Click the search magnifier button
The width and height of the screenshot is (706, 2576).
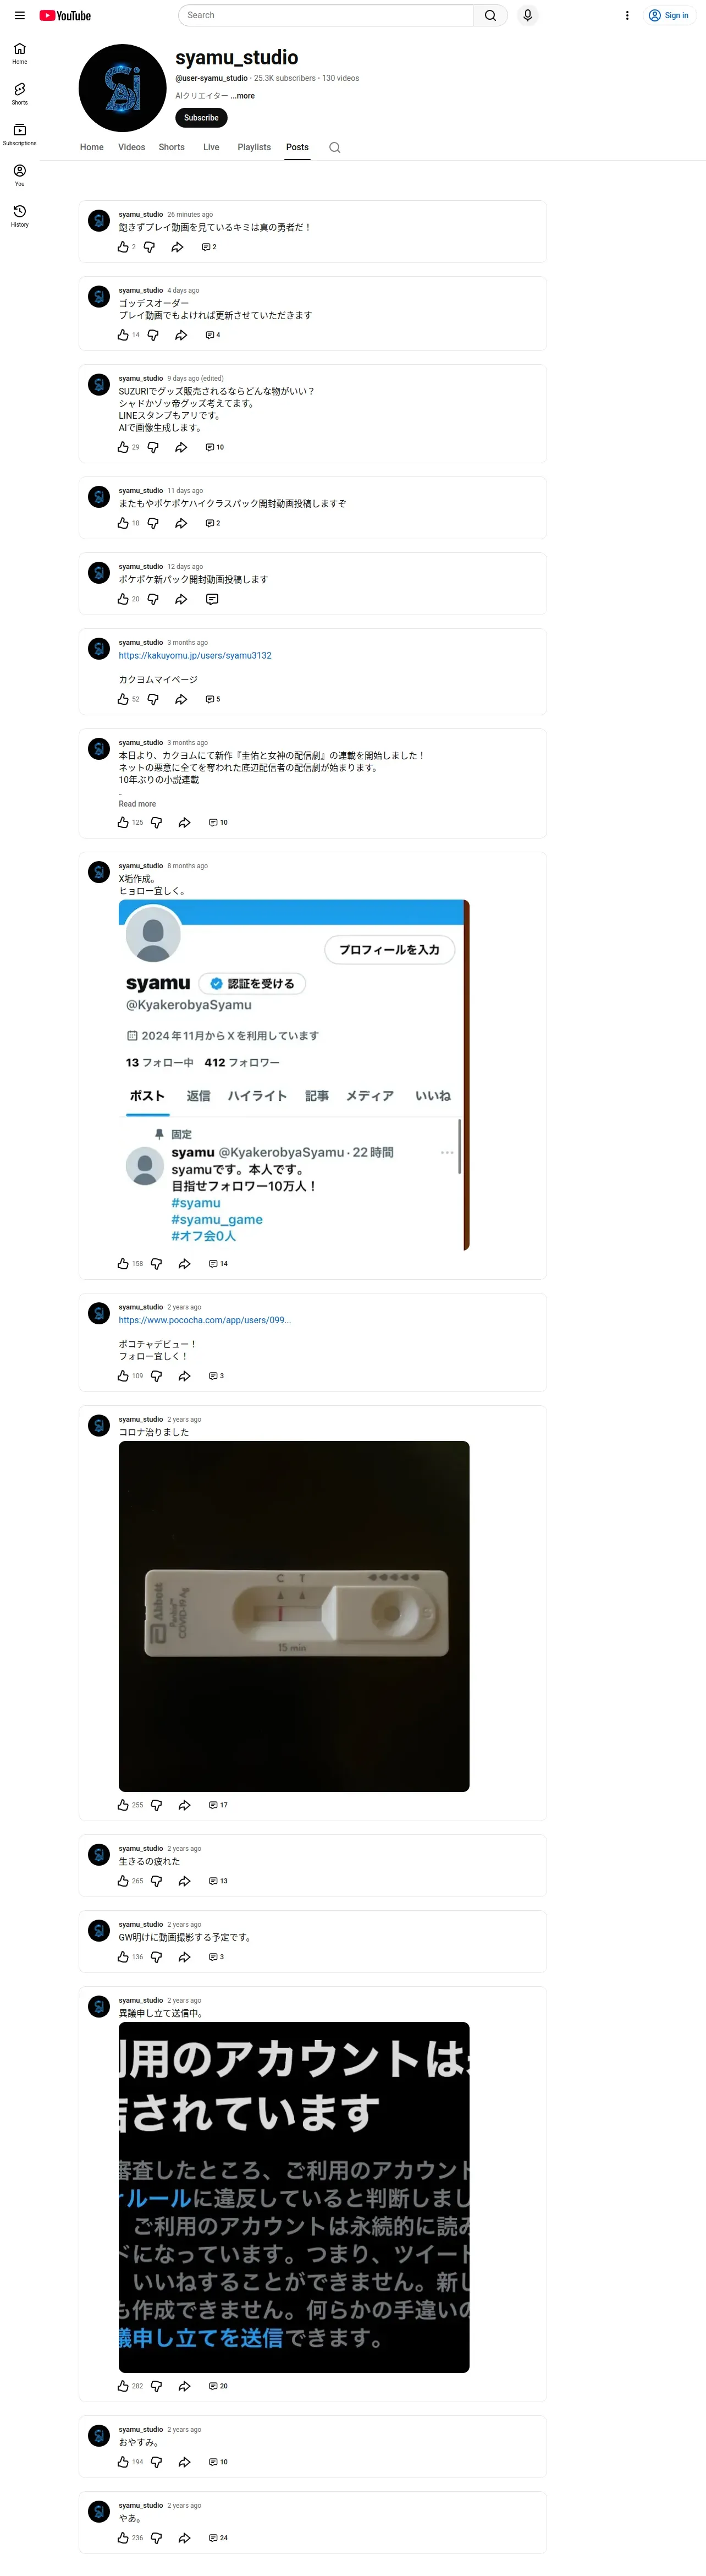[x=490, y=15]
